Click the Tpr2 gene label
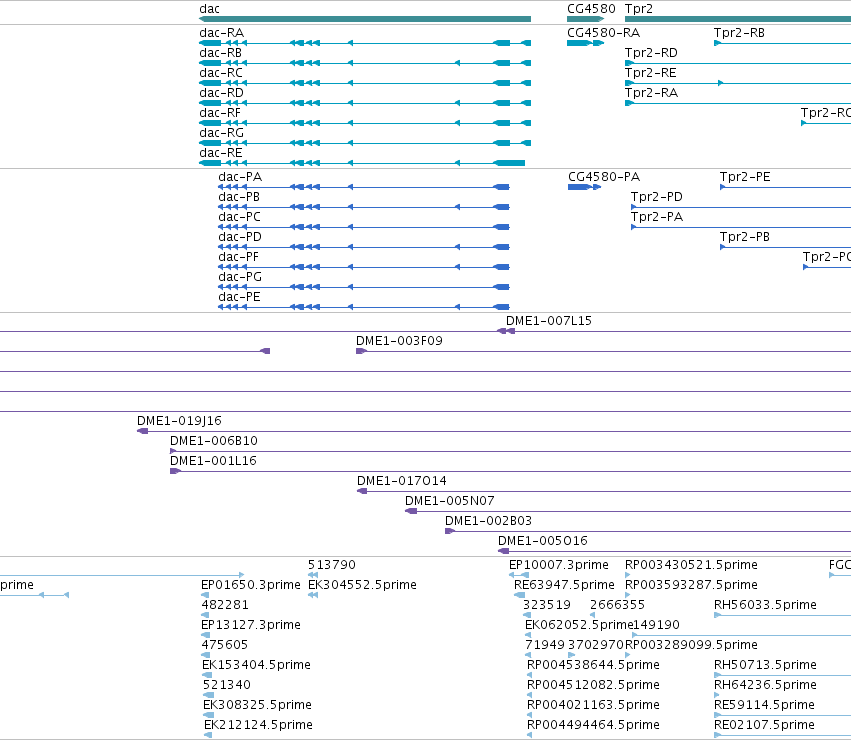Screen dimensions: 851x740 [x=639, y=9]
